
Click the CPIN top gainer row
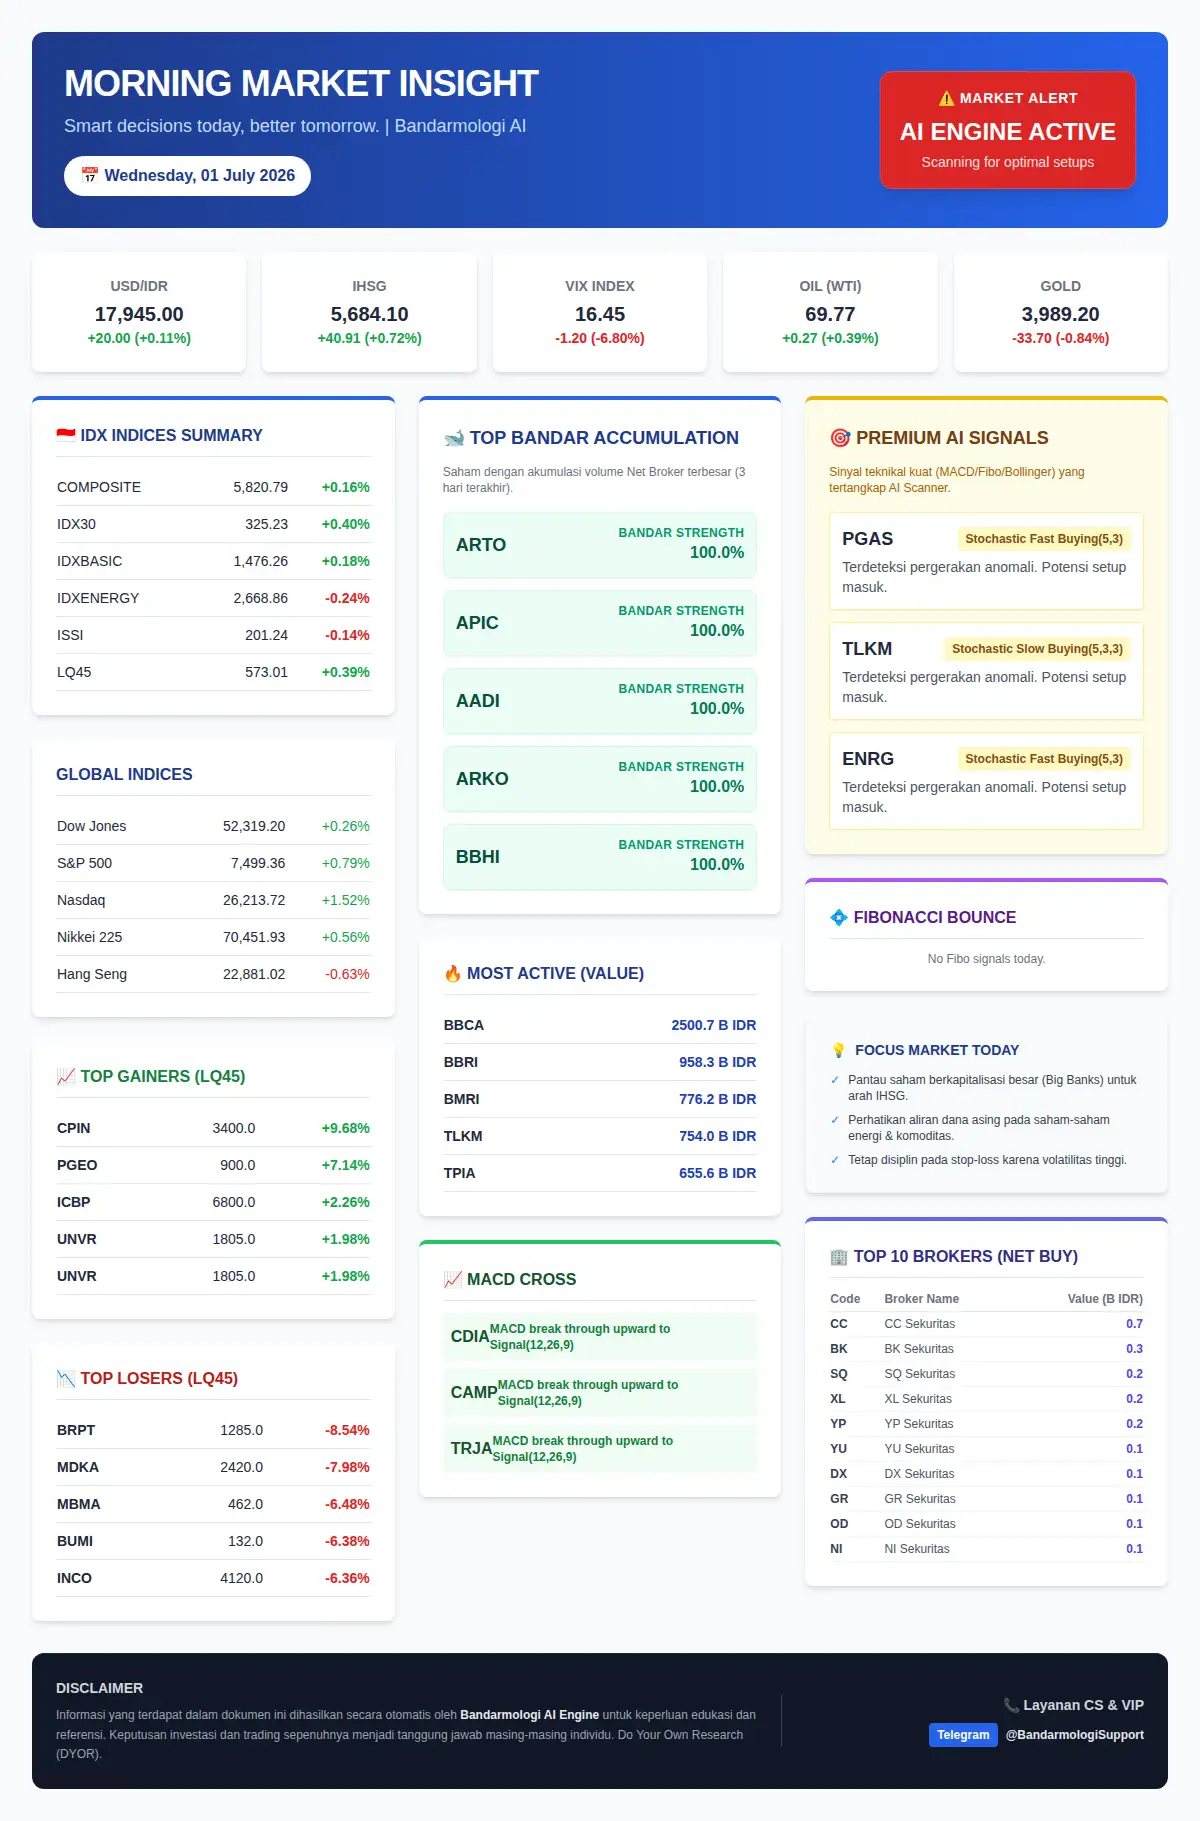point(213,1128)
